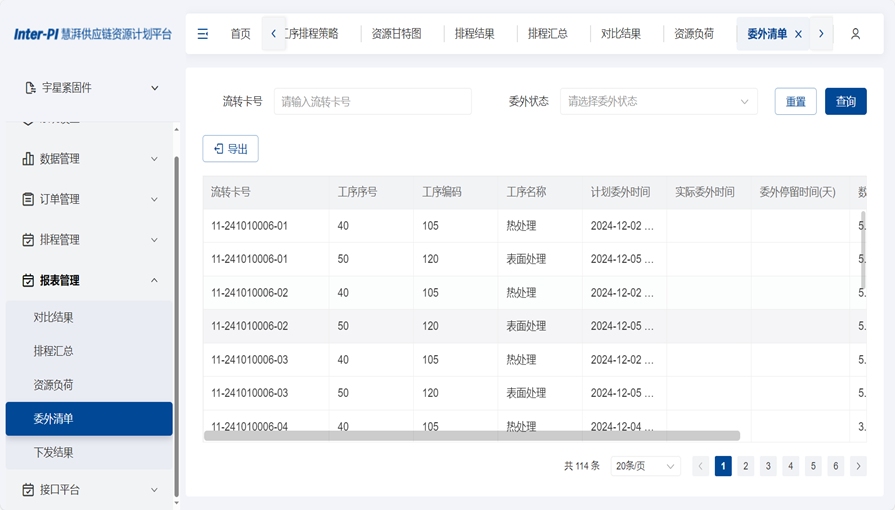895x510 pixels.
Task: Click the 订单管理 sidebar icon
Action: (28, 200)
